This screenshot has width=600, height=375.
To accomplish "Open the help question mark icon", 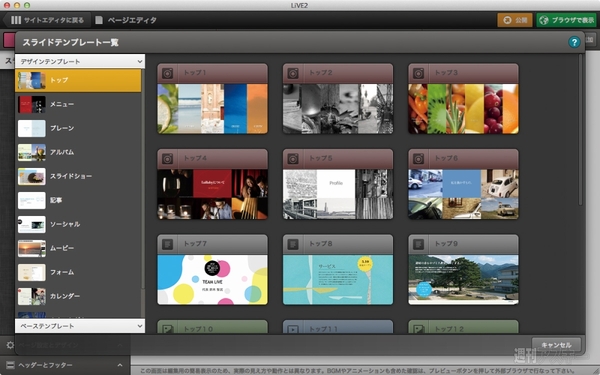I will (574, 42).
